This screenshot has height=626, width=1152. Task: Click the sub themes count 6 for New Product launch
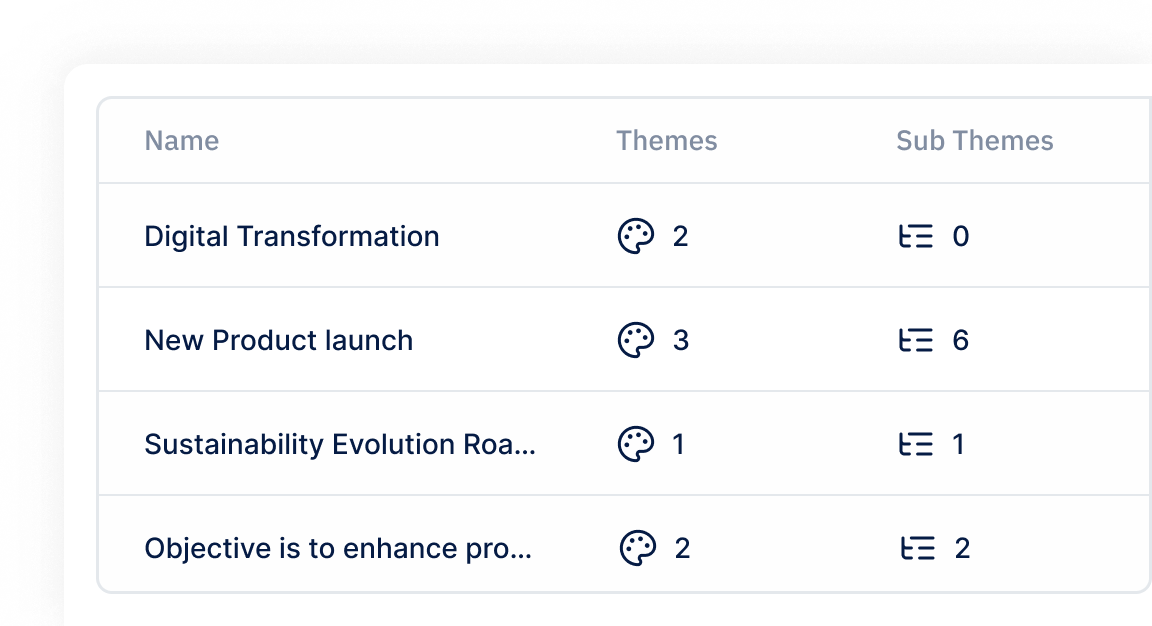tap(960, 340)
